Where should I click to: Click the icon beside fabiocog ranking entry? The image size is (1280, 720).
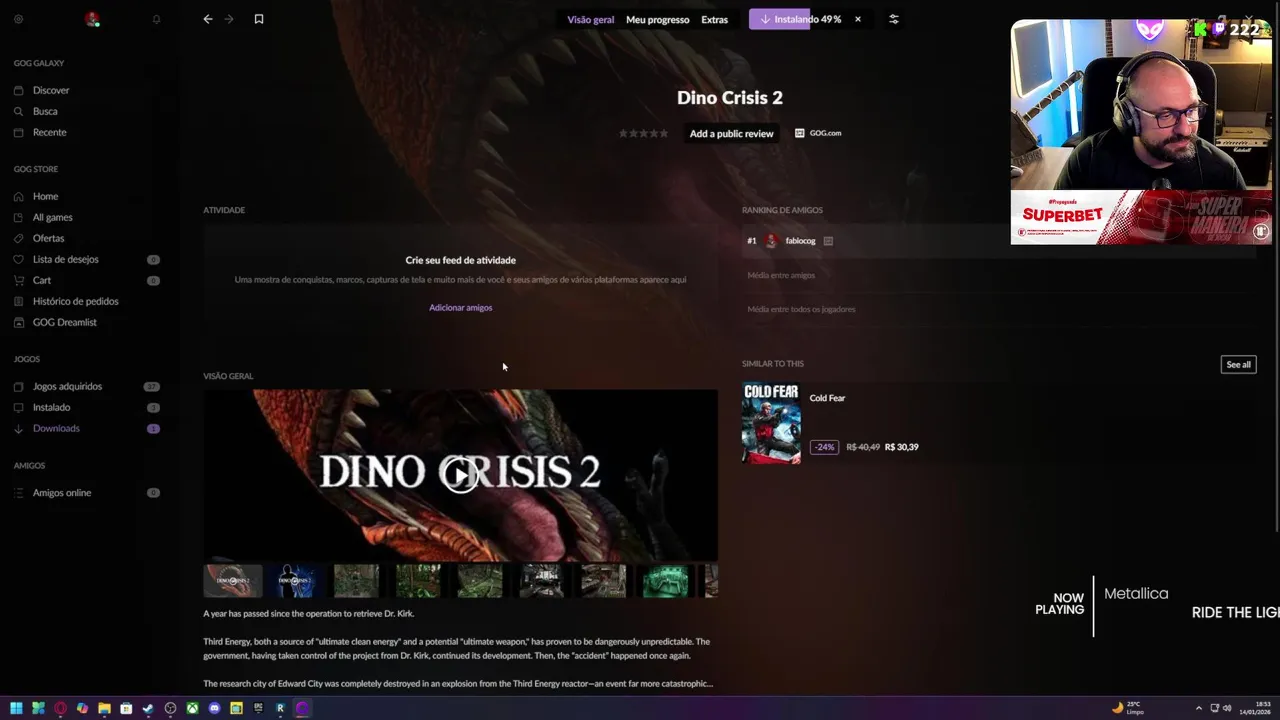(x=828, y=240)
